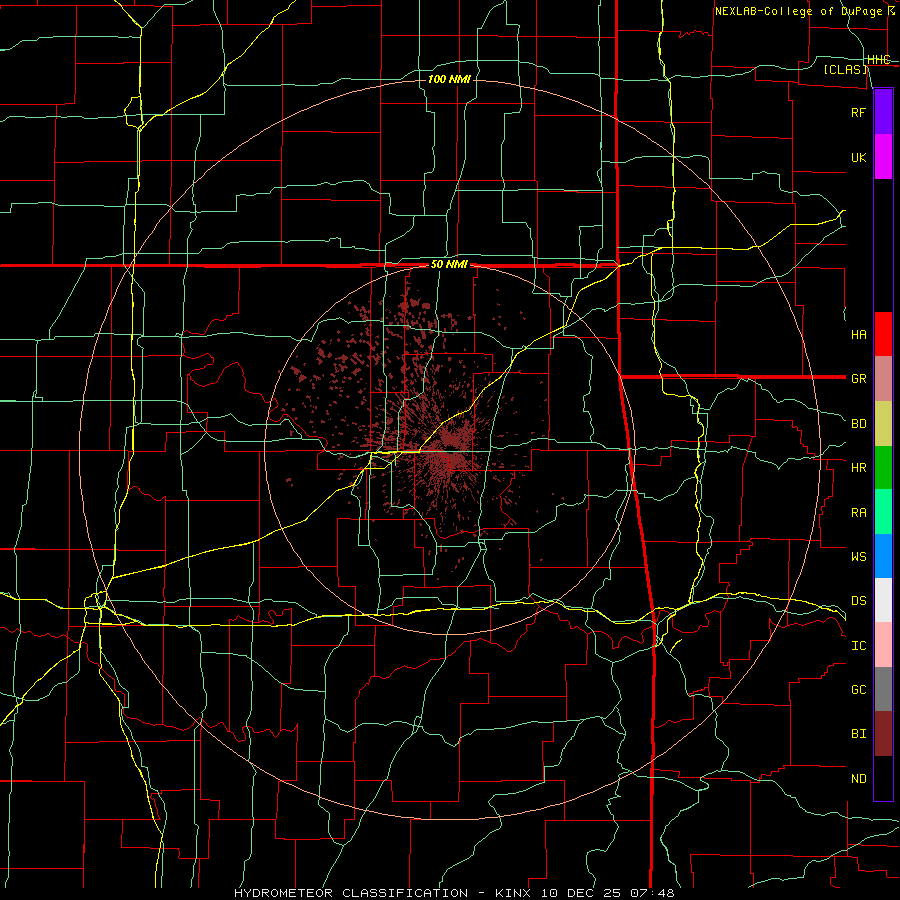This screenshot has width=900, height=900.
Task: Click the BI legend label
Action: click(x=858, y=734)
